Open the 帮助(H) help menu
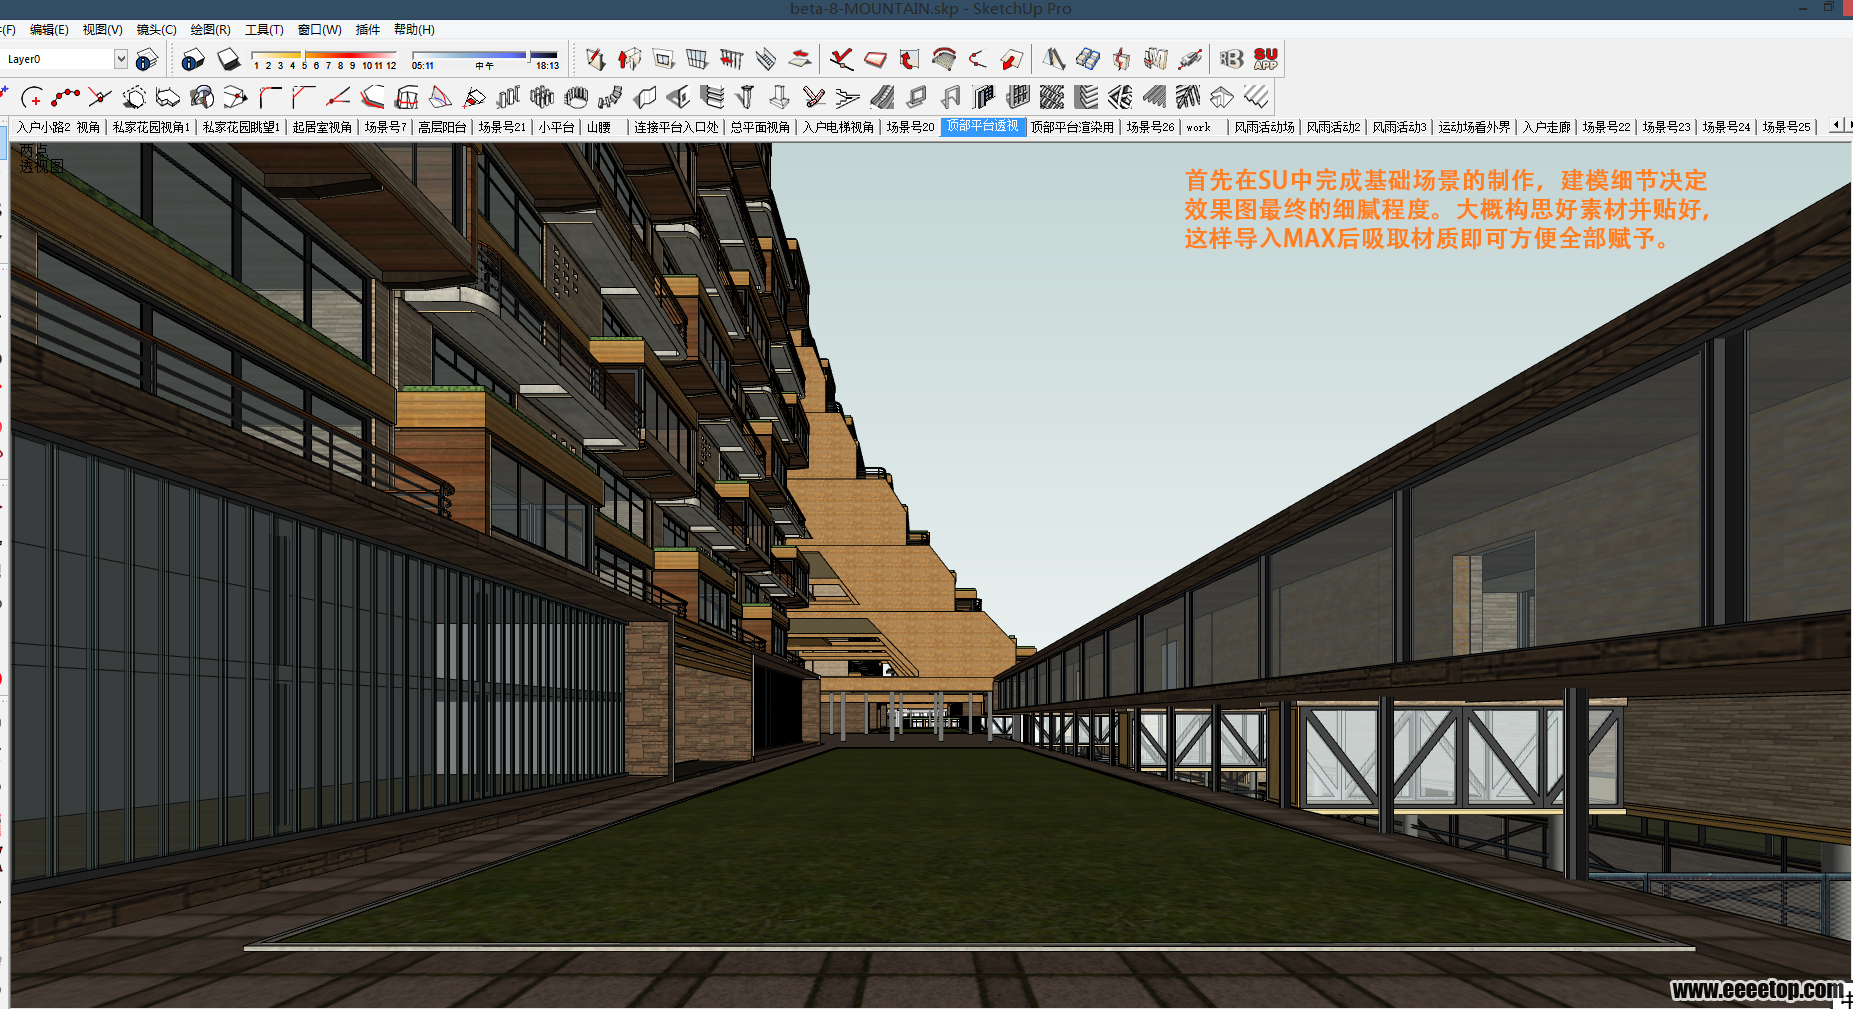The image size is (1853, 1009). pos(414,30)
